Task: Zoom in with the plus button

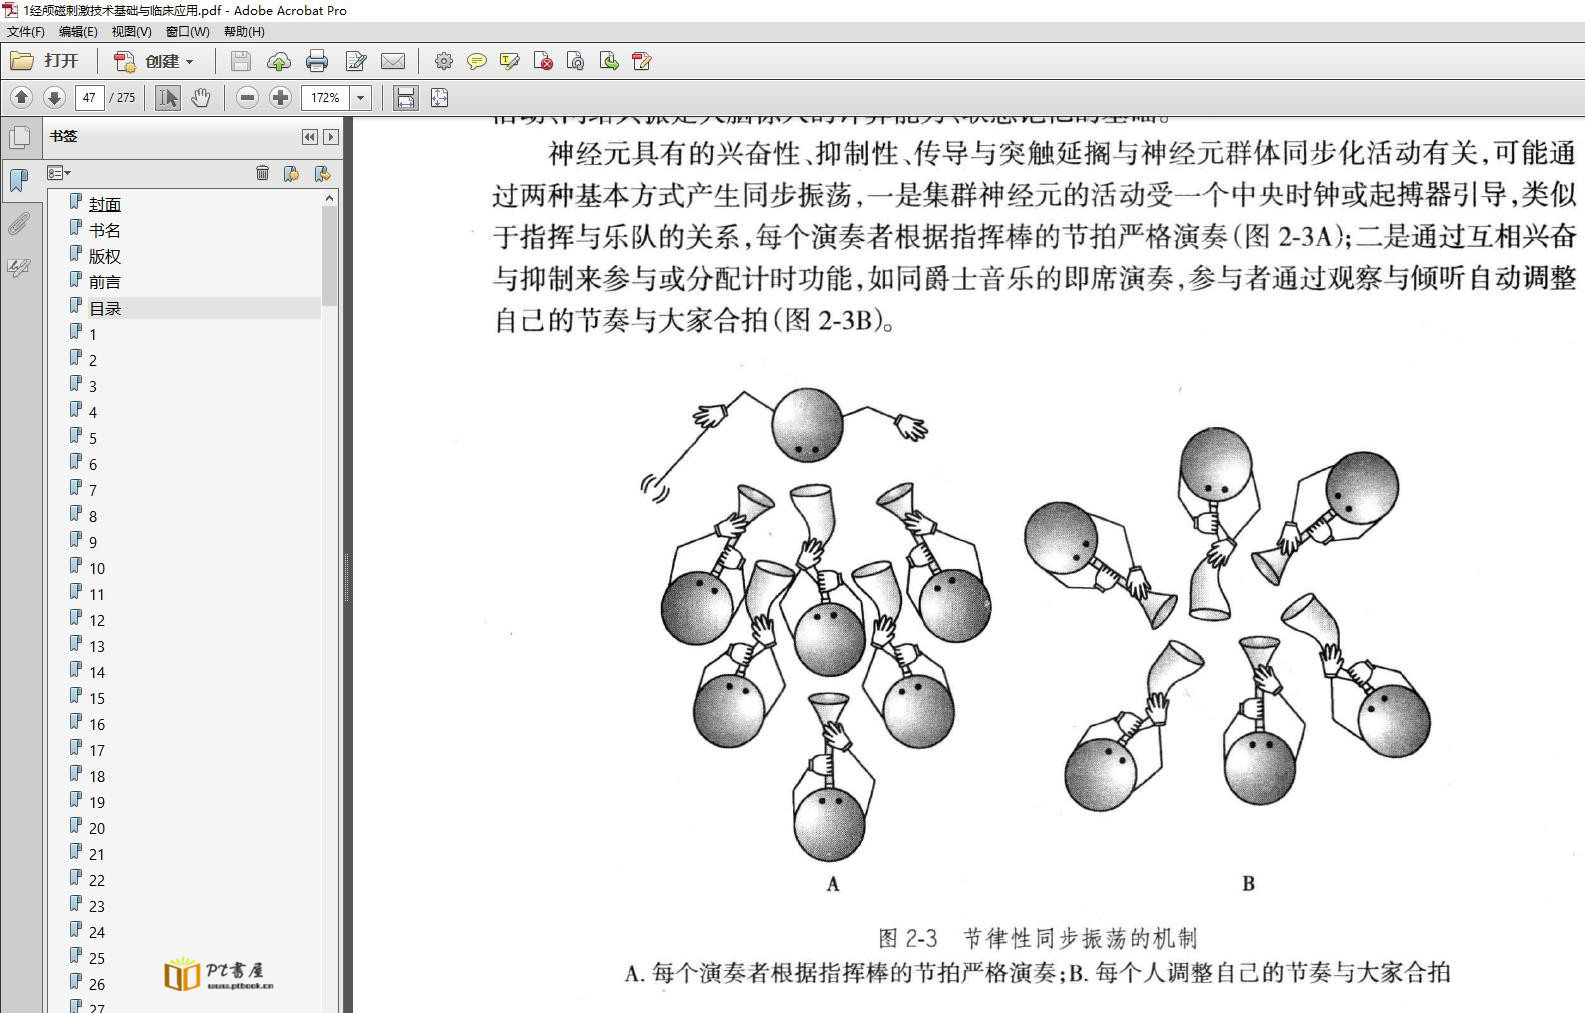Action: click(x=281, y=97)
